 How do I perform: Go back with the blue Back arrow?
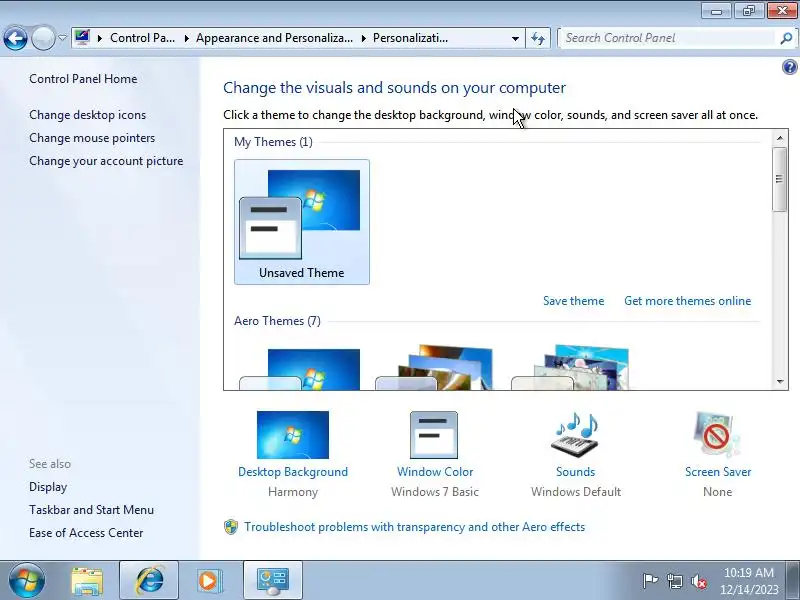16,38
